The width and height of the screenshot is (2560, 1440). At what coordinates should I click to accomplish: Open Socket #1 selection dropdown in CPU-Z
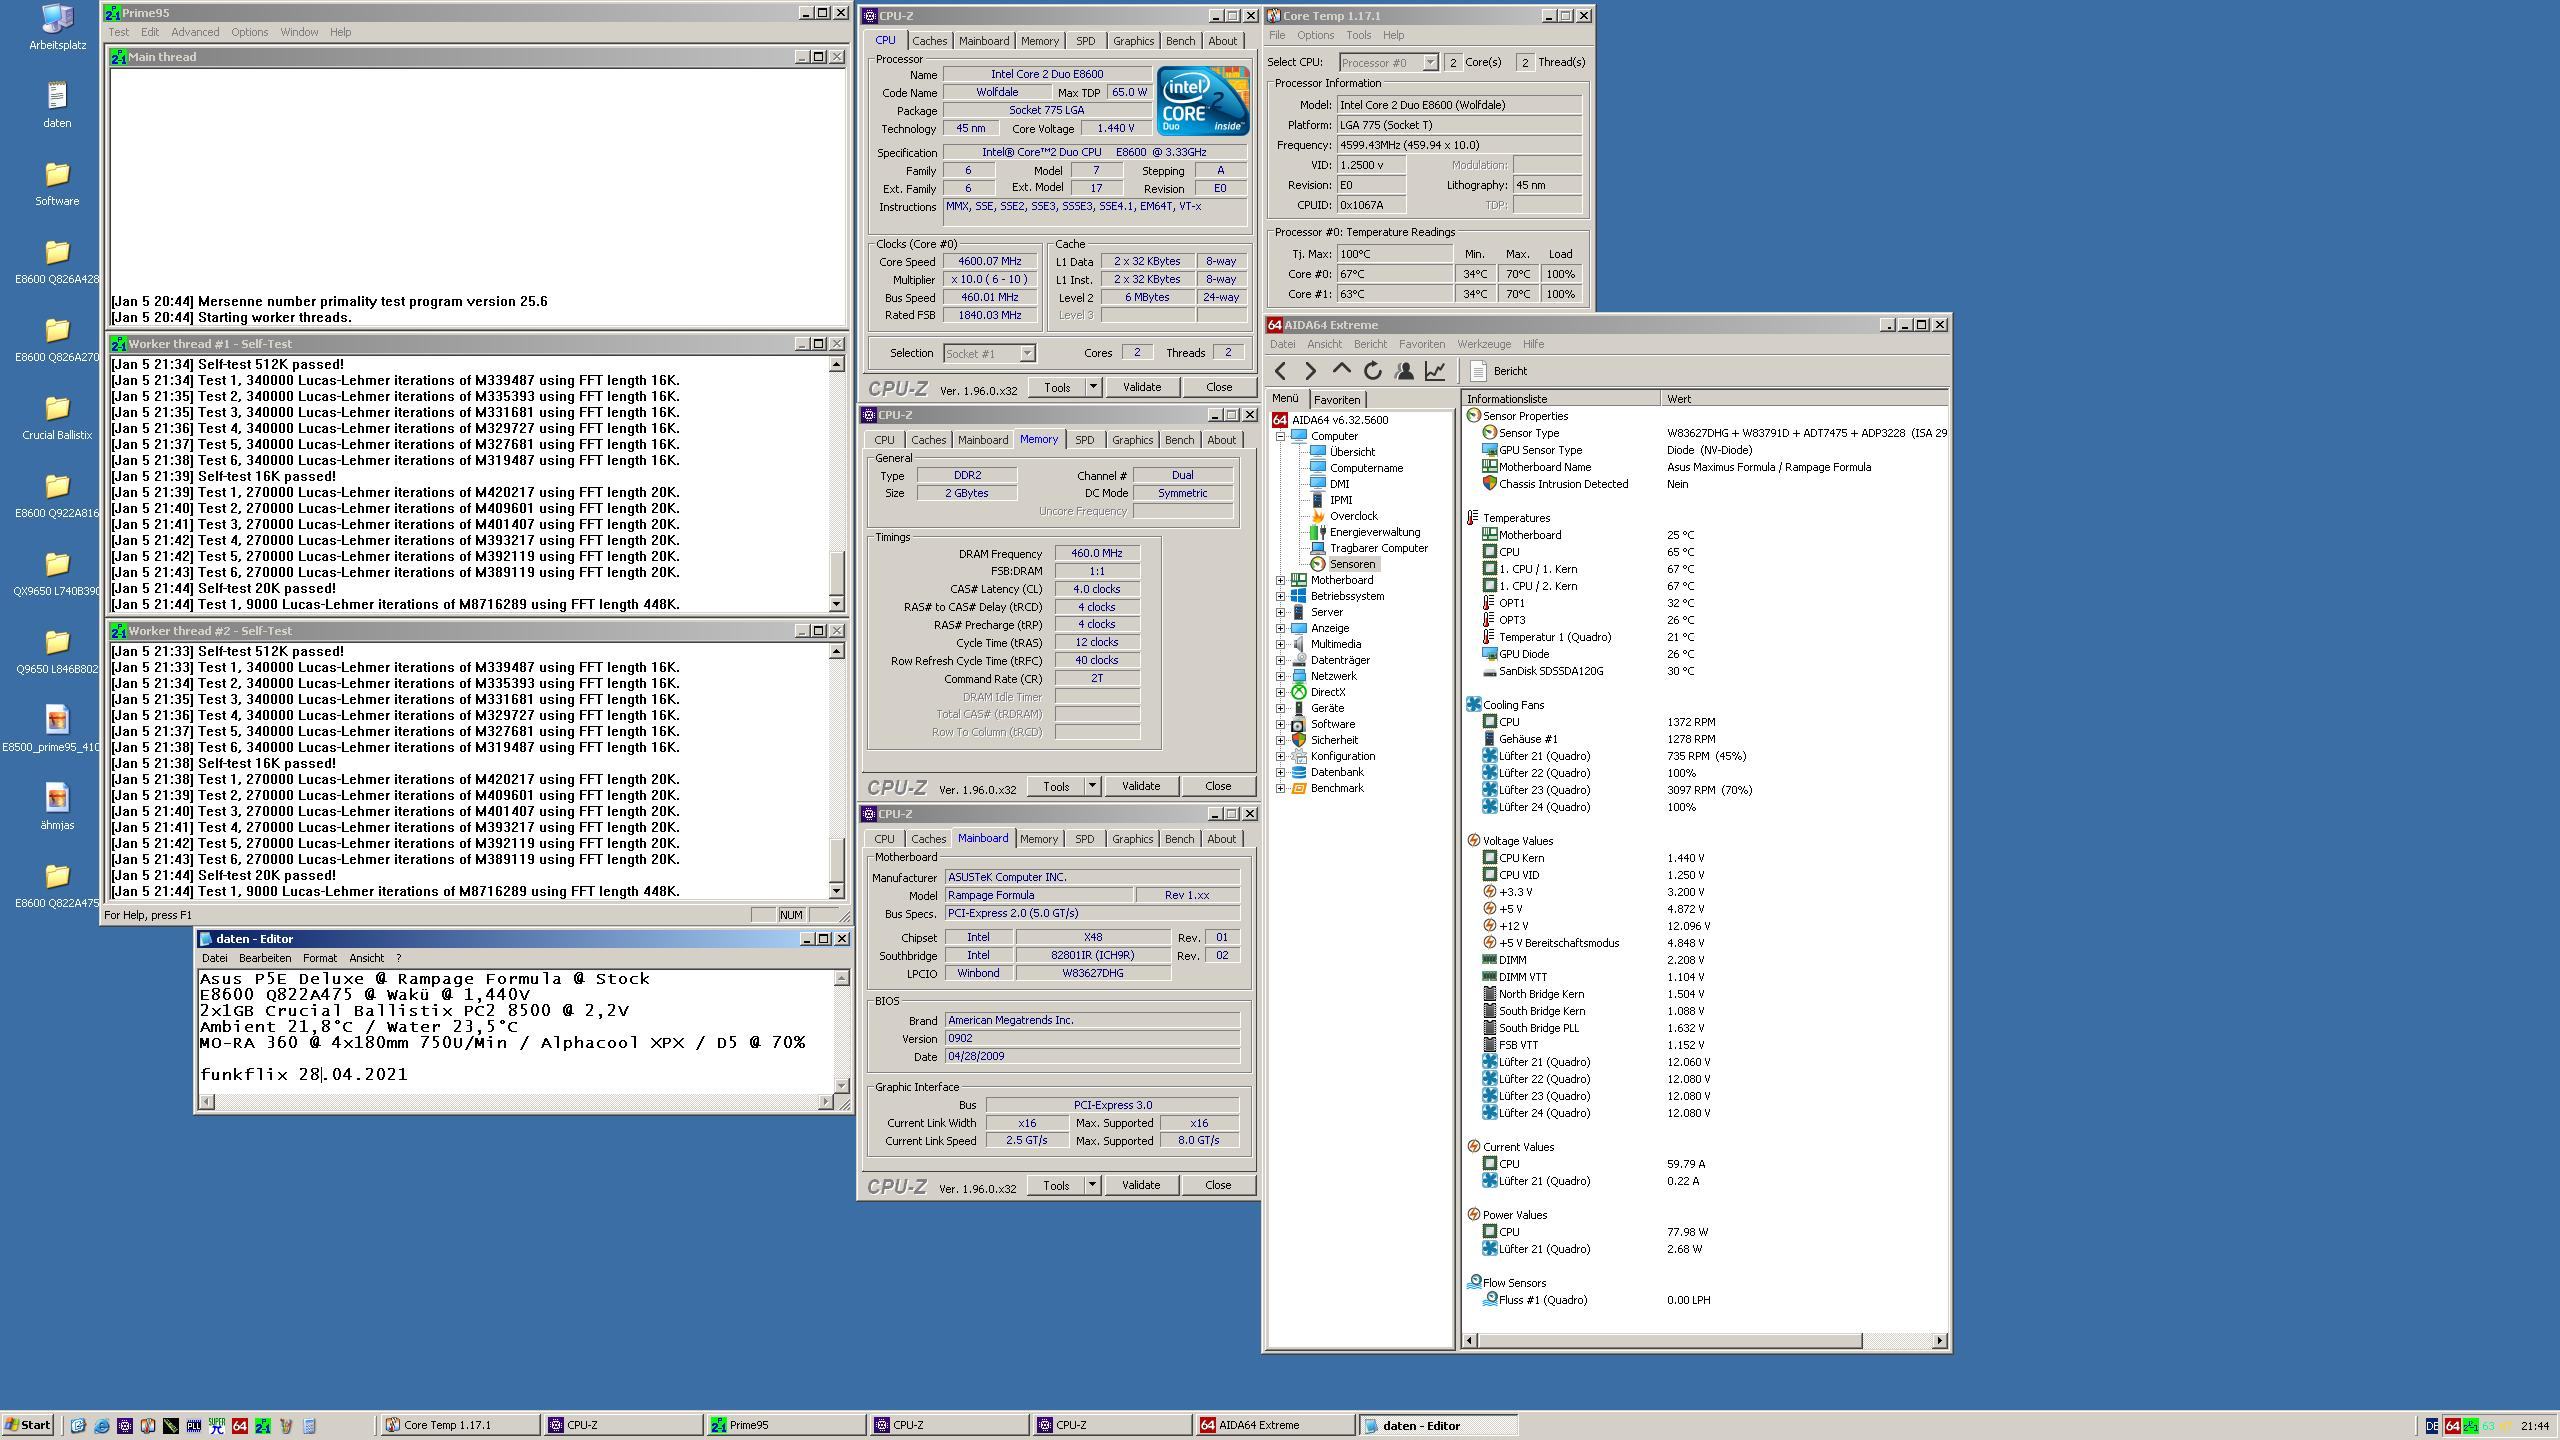click(1026, 353)
